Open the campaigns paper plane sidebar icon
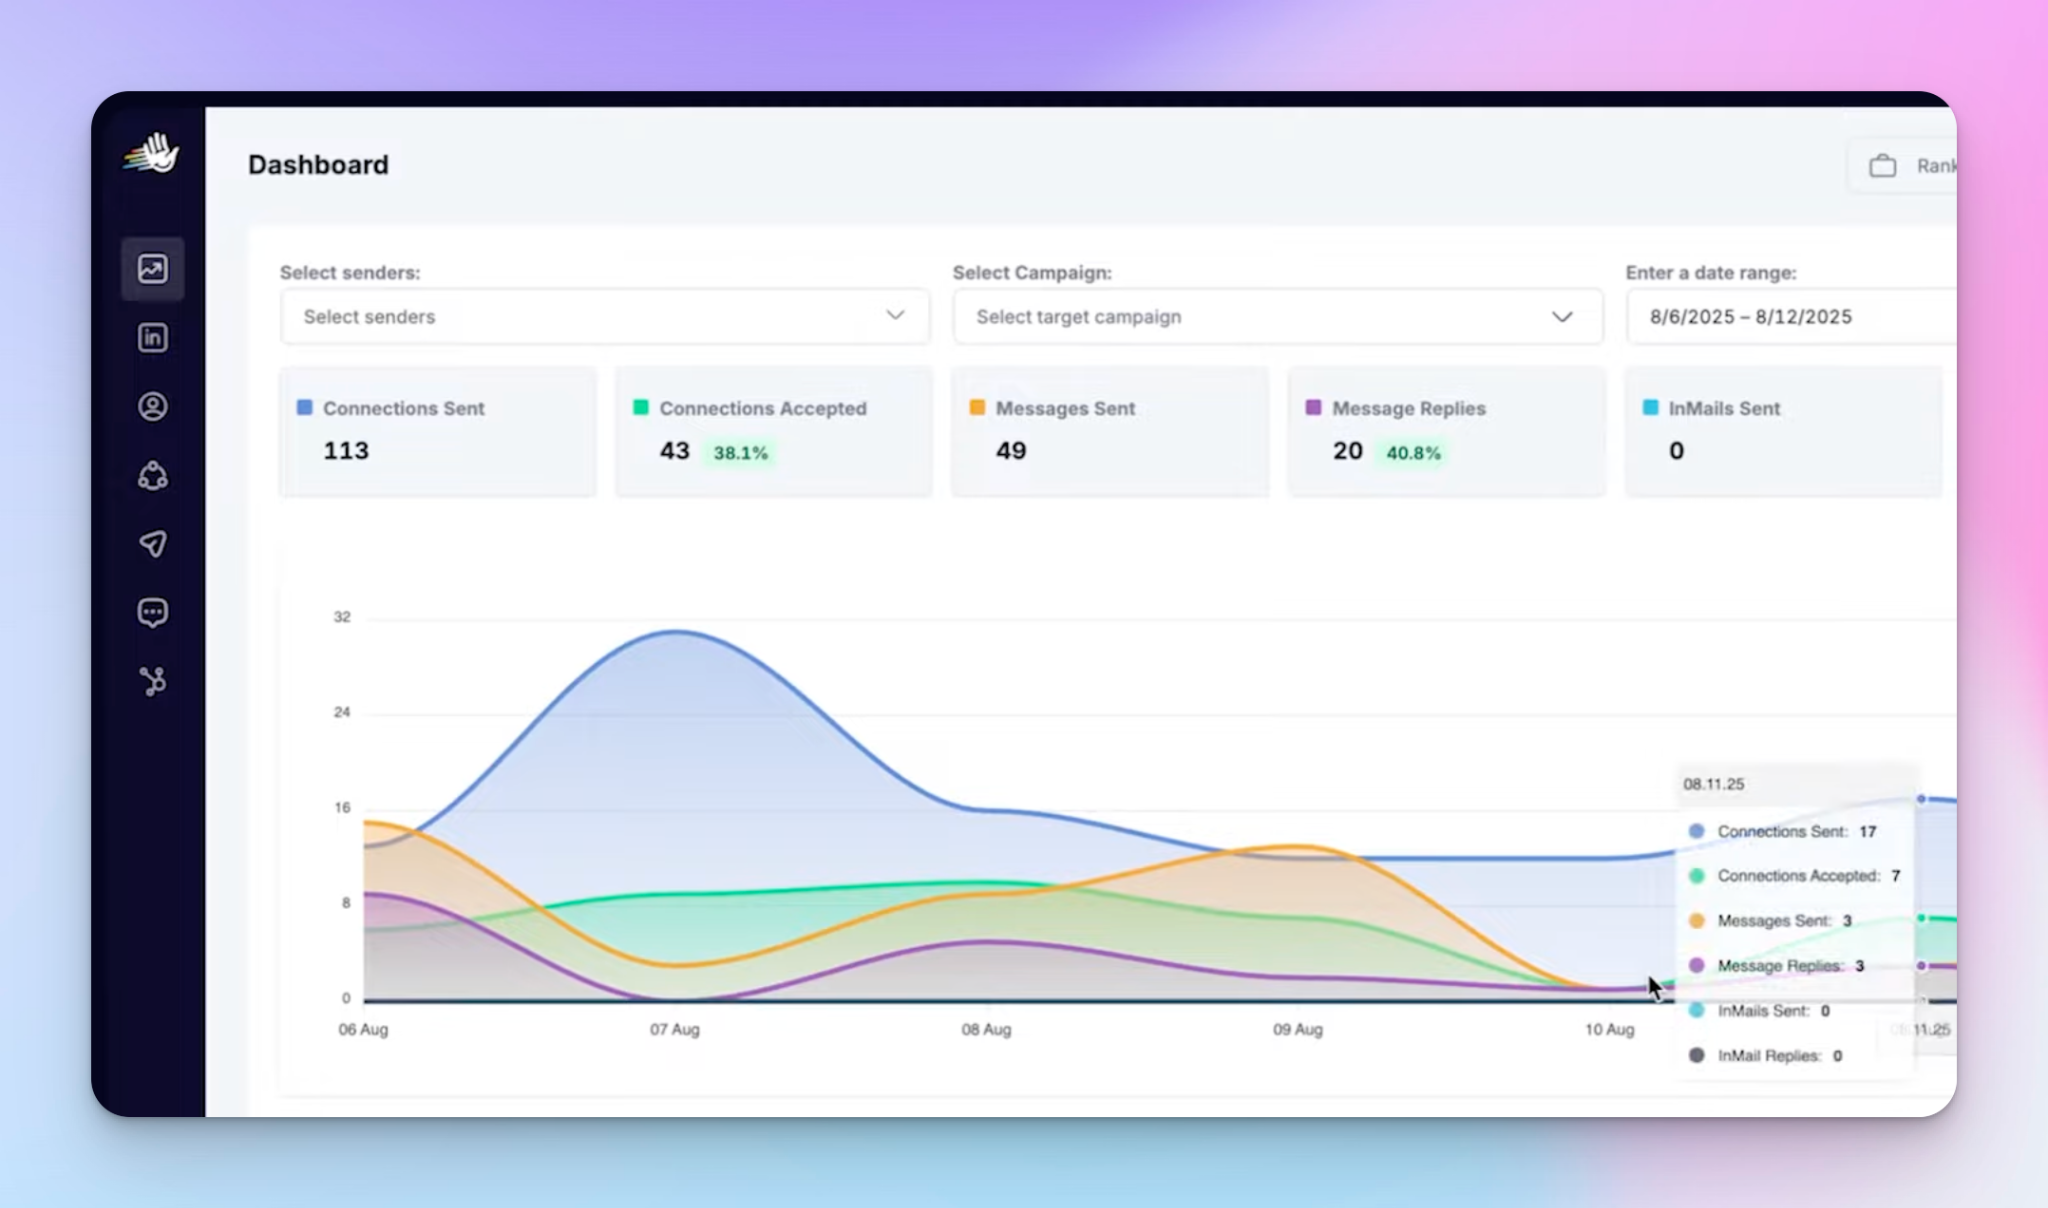This screenshot has height=1208, width=2048. point(153,544)
